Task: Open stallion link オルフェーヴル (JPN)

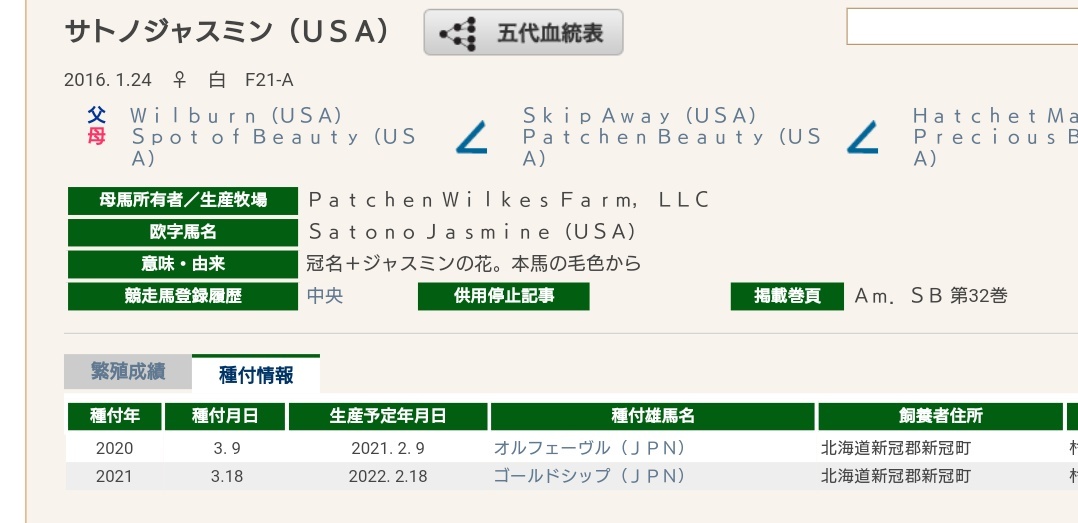Action: click(589, 448)
